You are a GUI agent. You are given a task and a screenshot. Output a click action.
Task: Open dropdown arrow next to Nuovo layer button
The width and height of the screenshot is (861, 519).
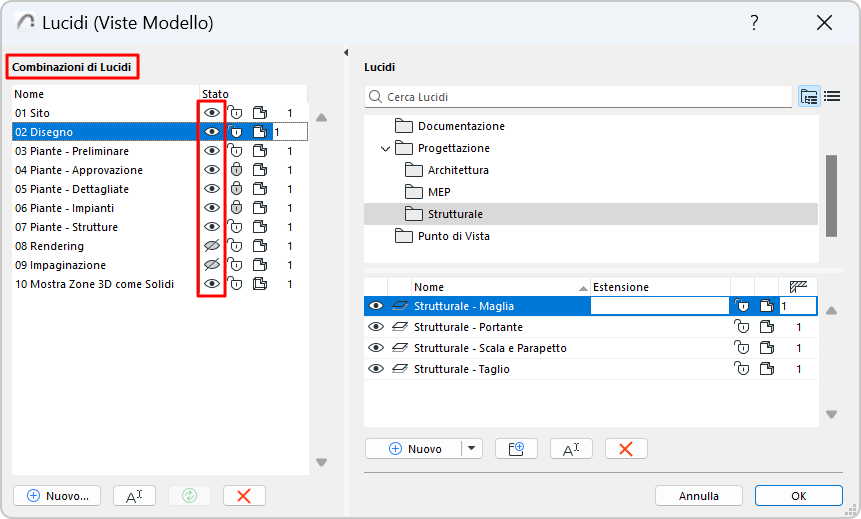[x=472, y=449]
